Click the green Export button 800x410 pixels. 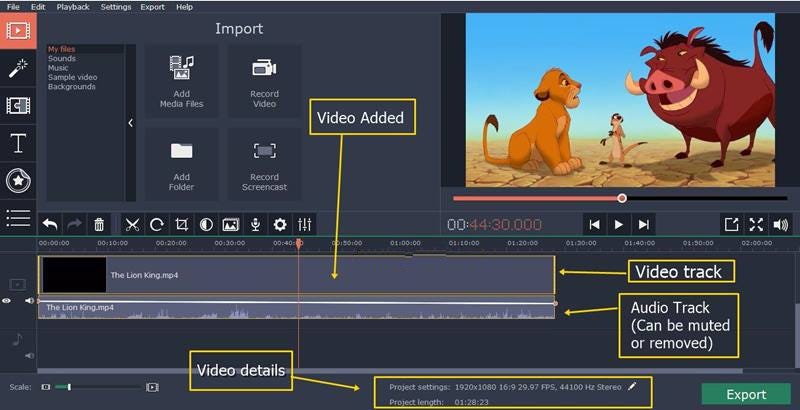[x=746, y=395]
